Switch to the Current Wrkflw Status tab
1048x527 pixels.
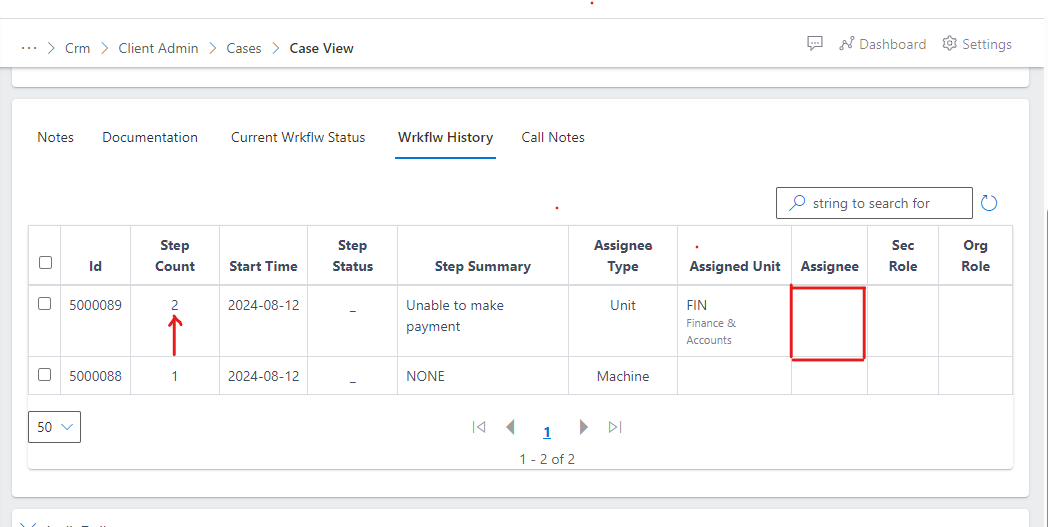298,137
